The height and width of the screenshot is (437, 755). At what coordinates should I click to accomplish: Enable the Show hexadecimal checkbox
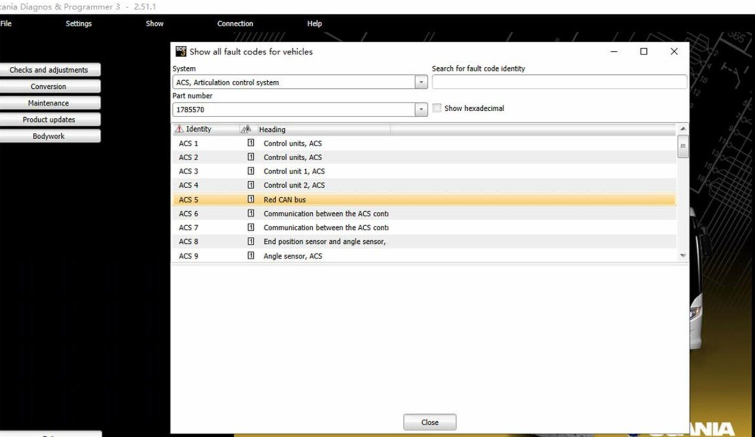(x=437, y=108)
